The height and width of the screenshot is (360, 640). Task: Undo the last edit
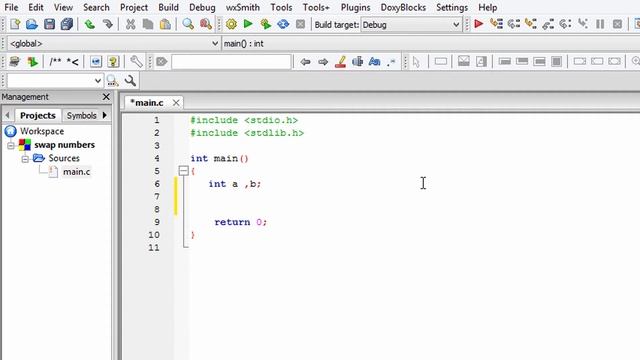point(89,24)
